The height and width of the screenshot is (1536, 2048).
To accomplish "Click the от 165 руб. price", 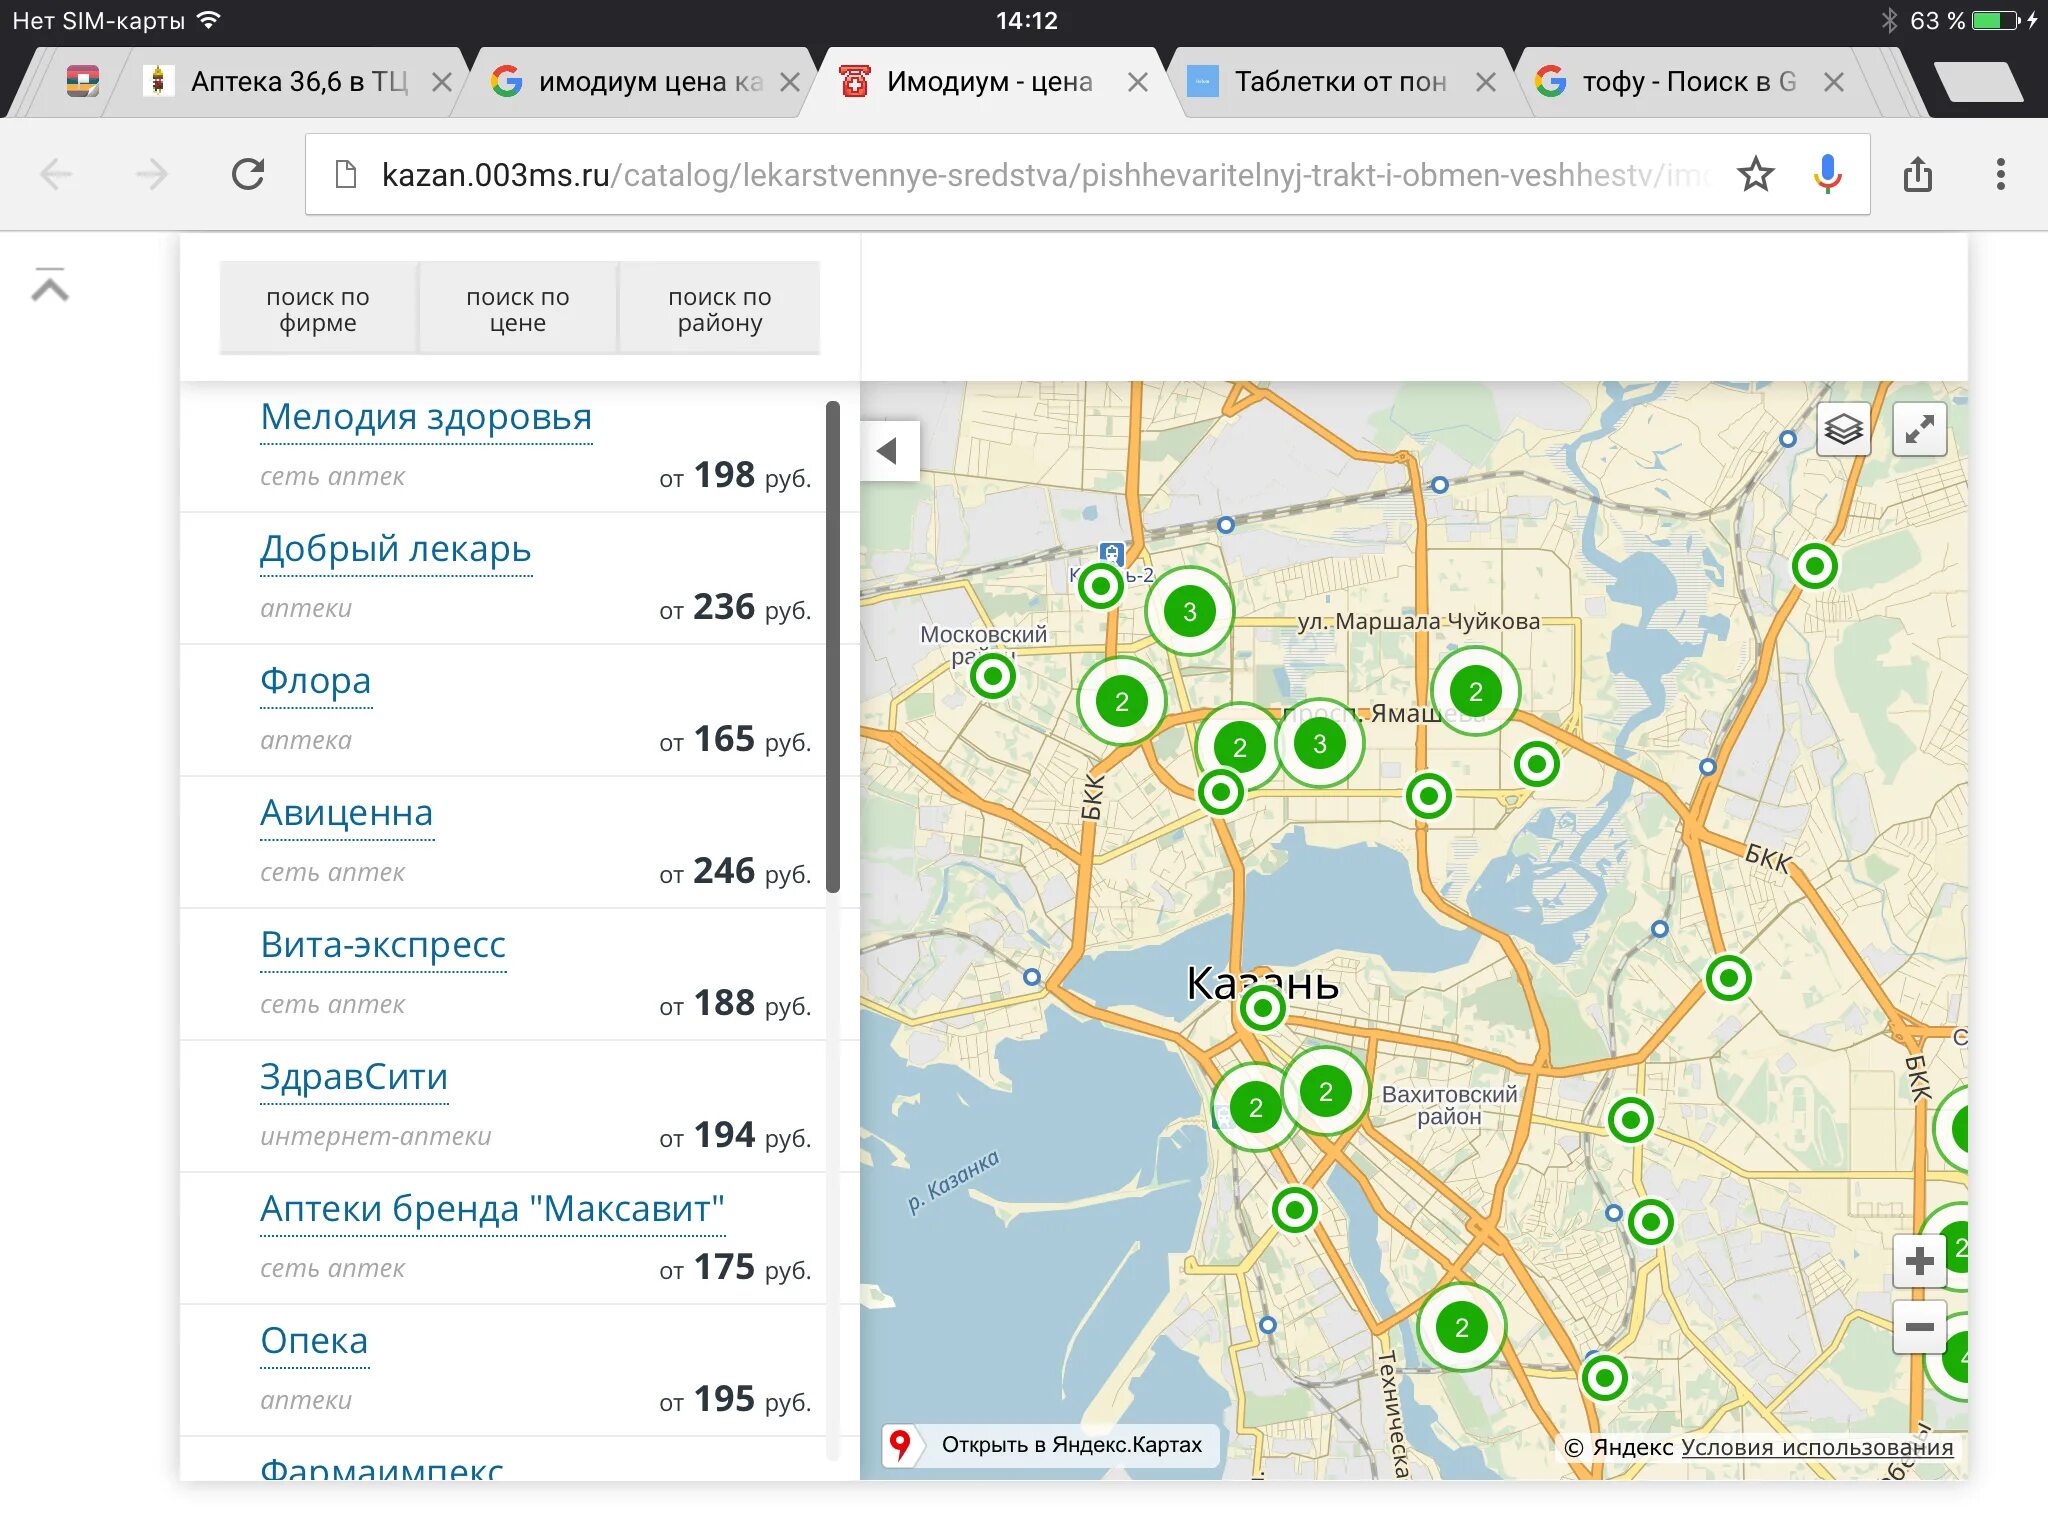I will pos(735,739).
